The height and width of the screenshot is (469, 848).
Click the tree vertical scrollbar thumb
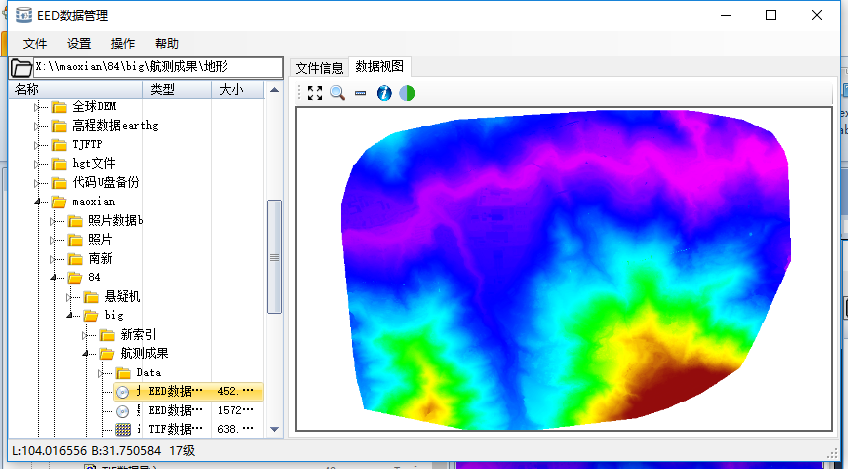click(274, 257)
